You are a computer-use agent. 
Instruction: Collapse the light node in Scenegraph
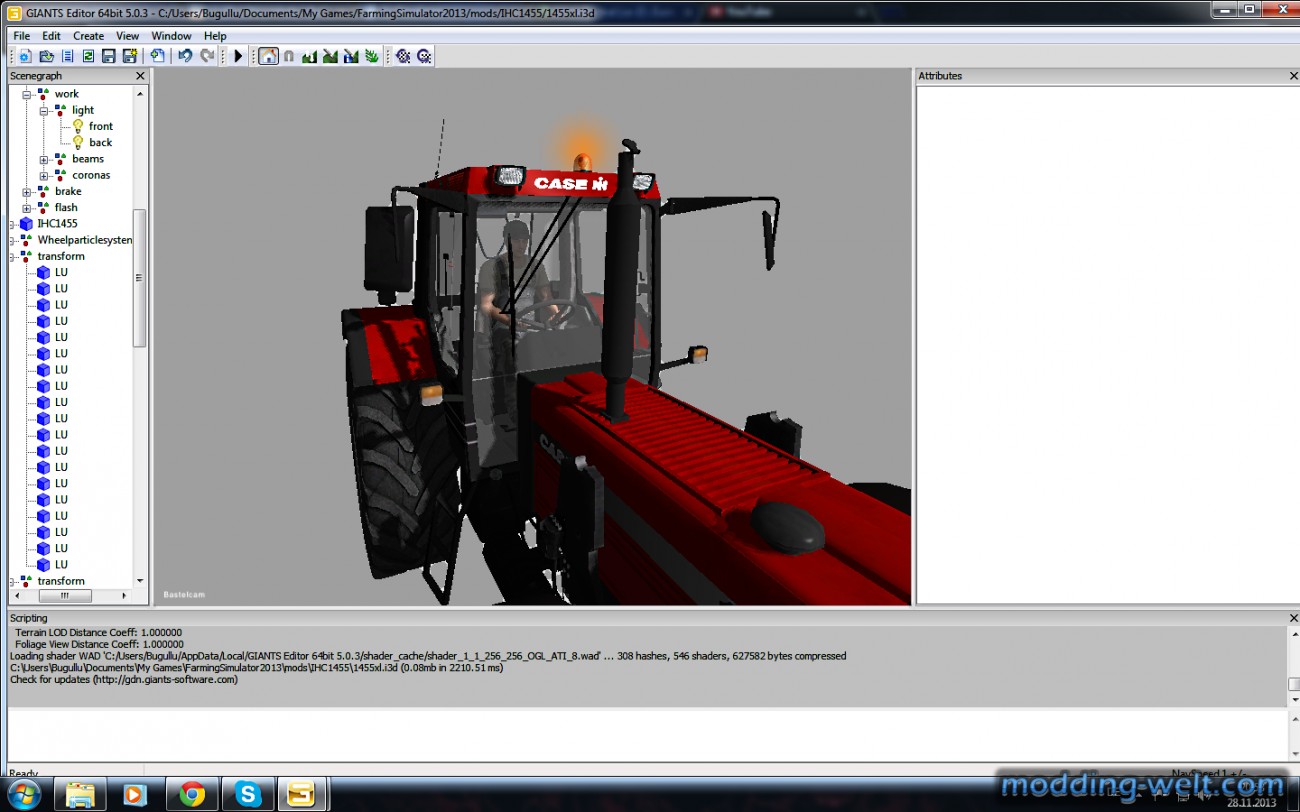click(x=44, y=110)
